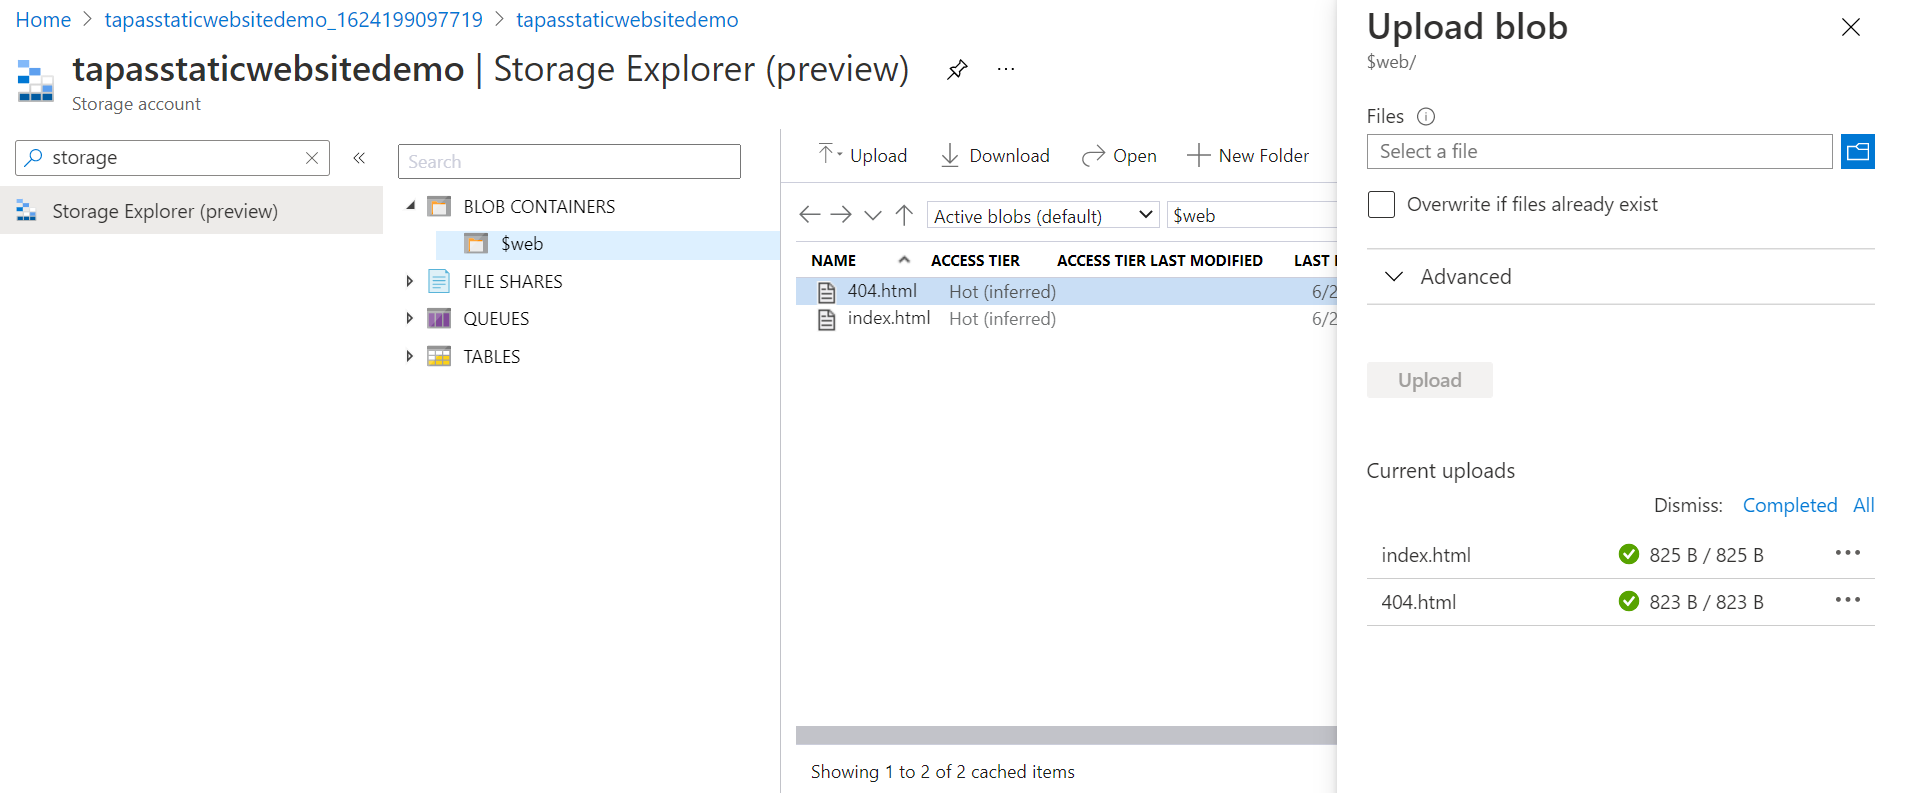Click the File Shares icon

click(439, 281)
